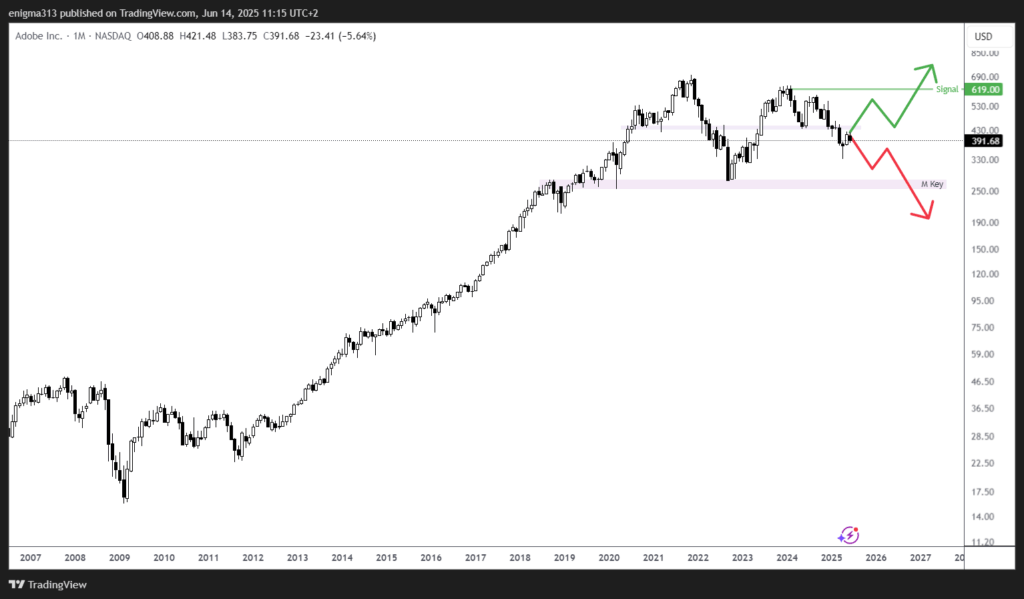This screenshot has height=599, width=1024.
Task: Click the TradingView logo at bottom left
Action: click(x=48, y=585)
